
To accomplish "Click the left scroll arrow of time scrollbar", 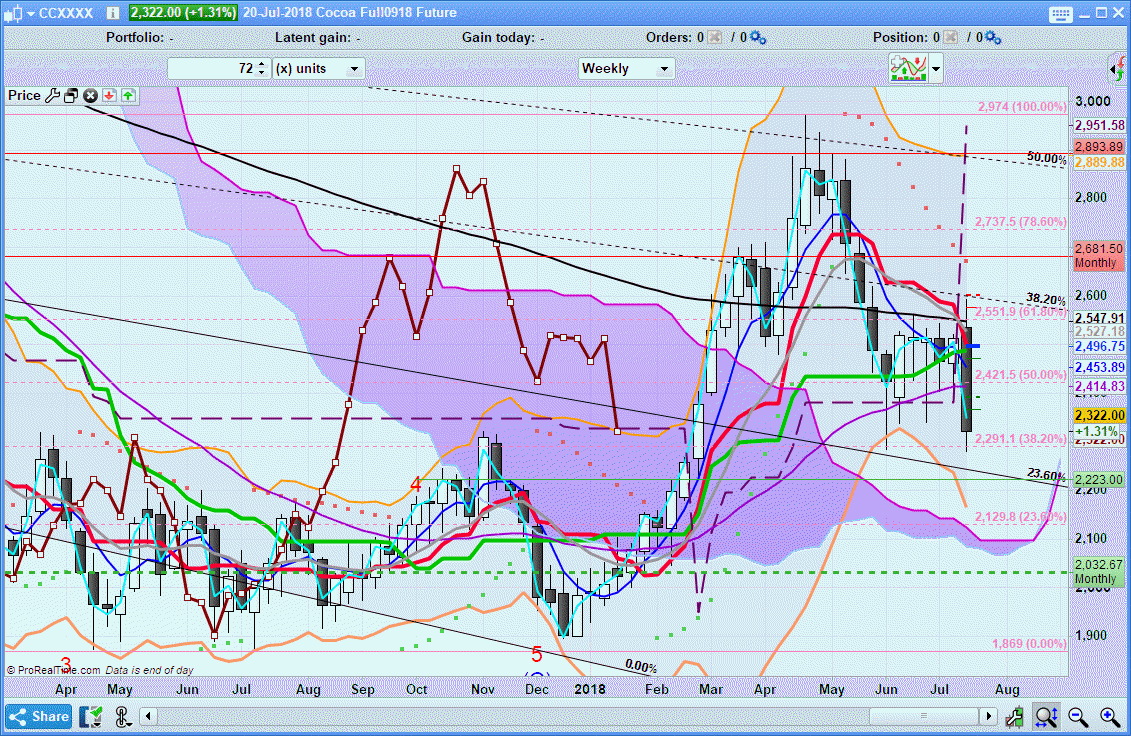I will [x=149, y=717].
